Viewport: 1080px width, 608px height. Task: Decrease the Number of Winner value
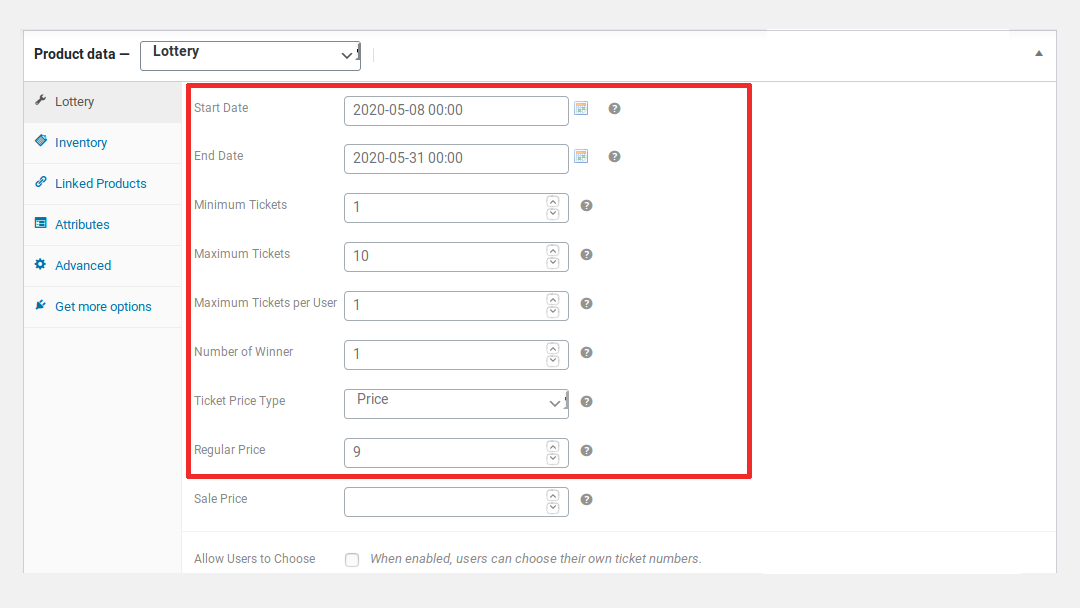(552, 360)
